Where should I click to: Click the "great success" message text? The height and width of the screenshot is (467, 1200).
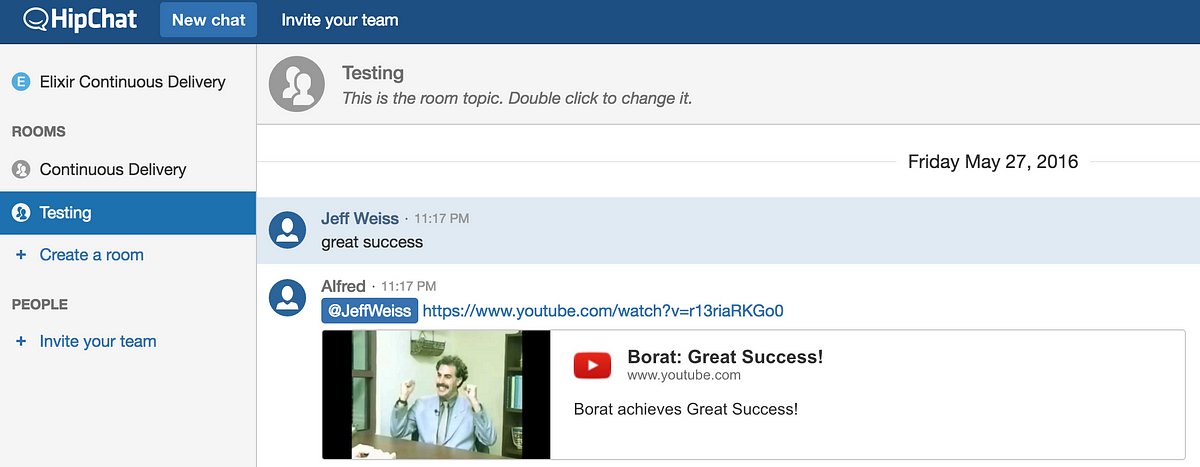372,242
